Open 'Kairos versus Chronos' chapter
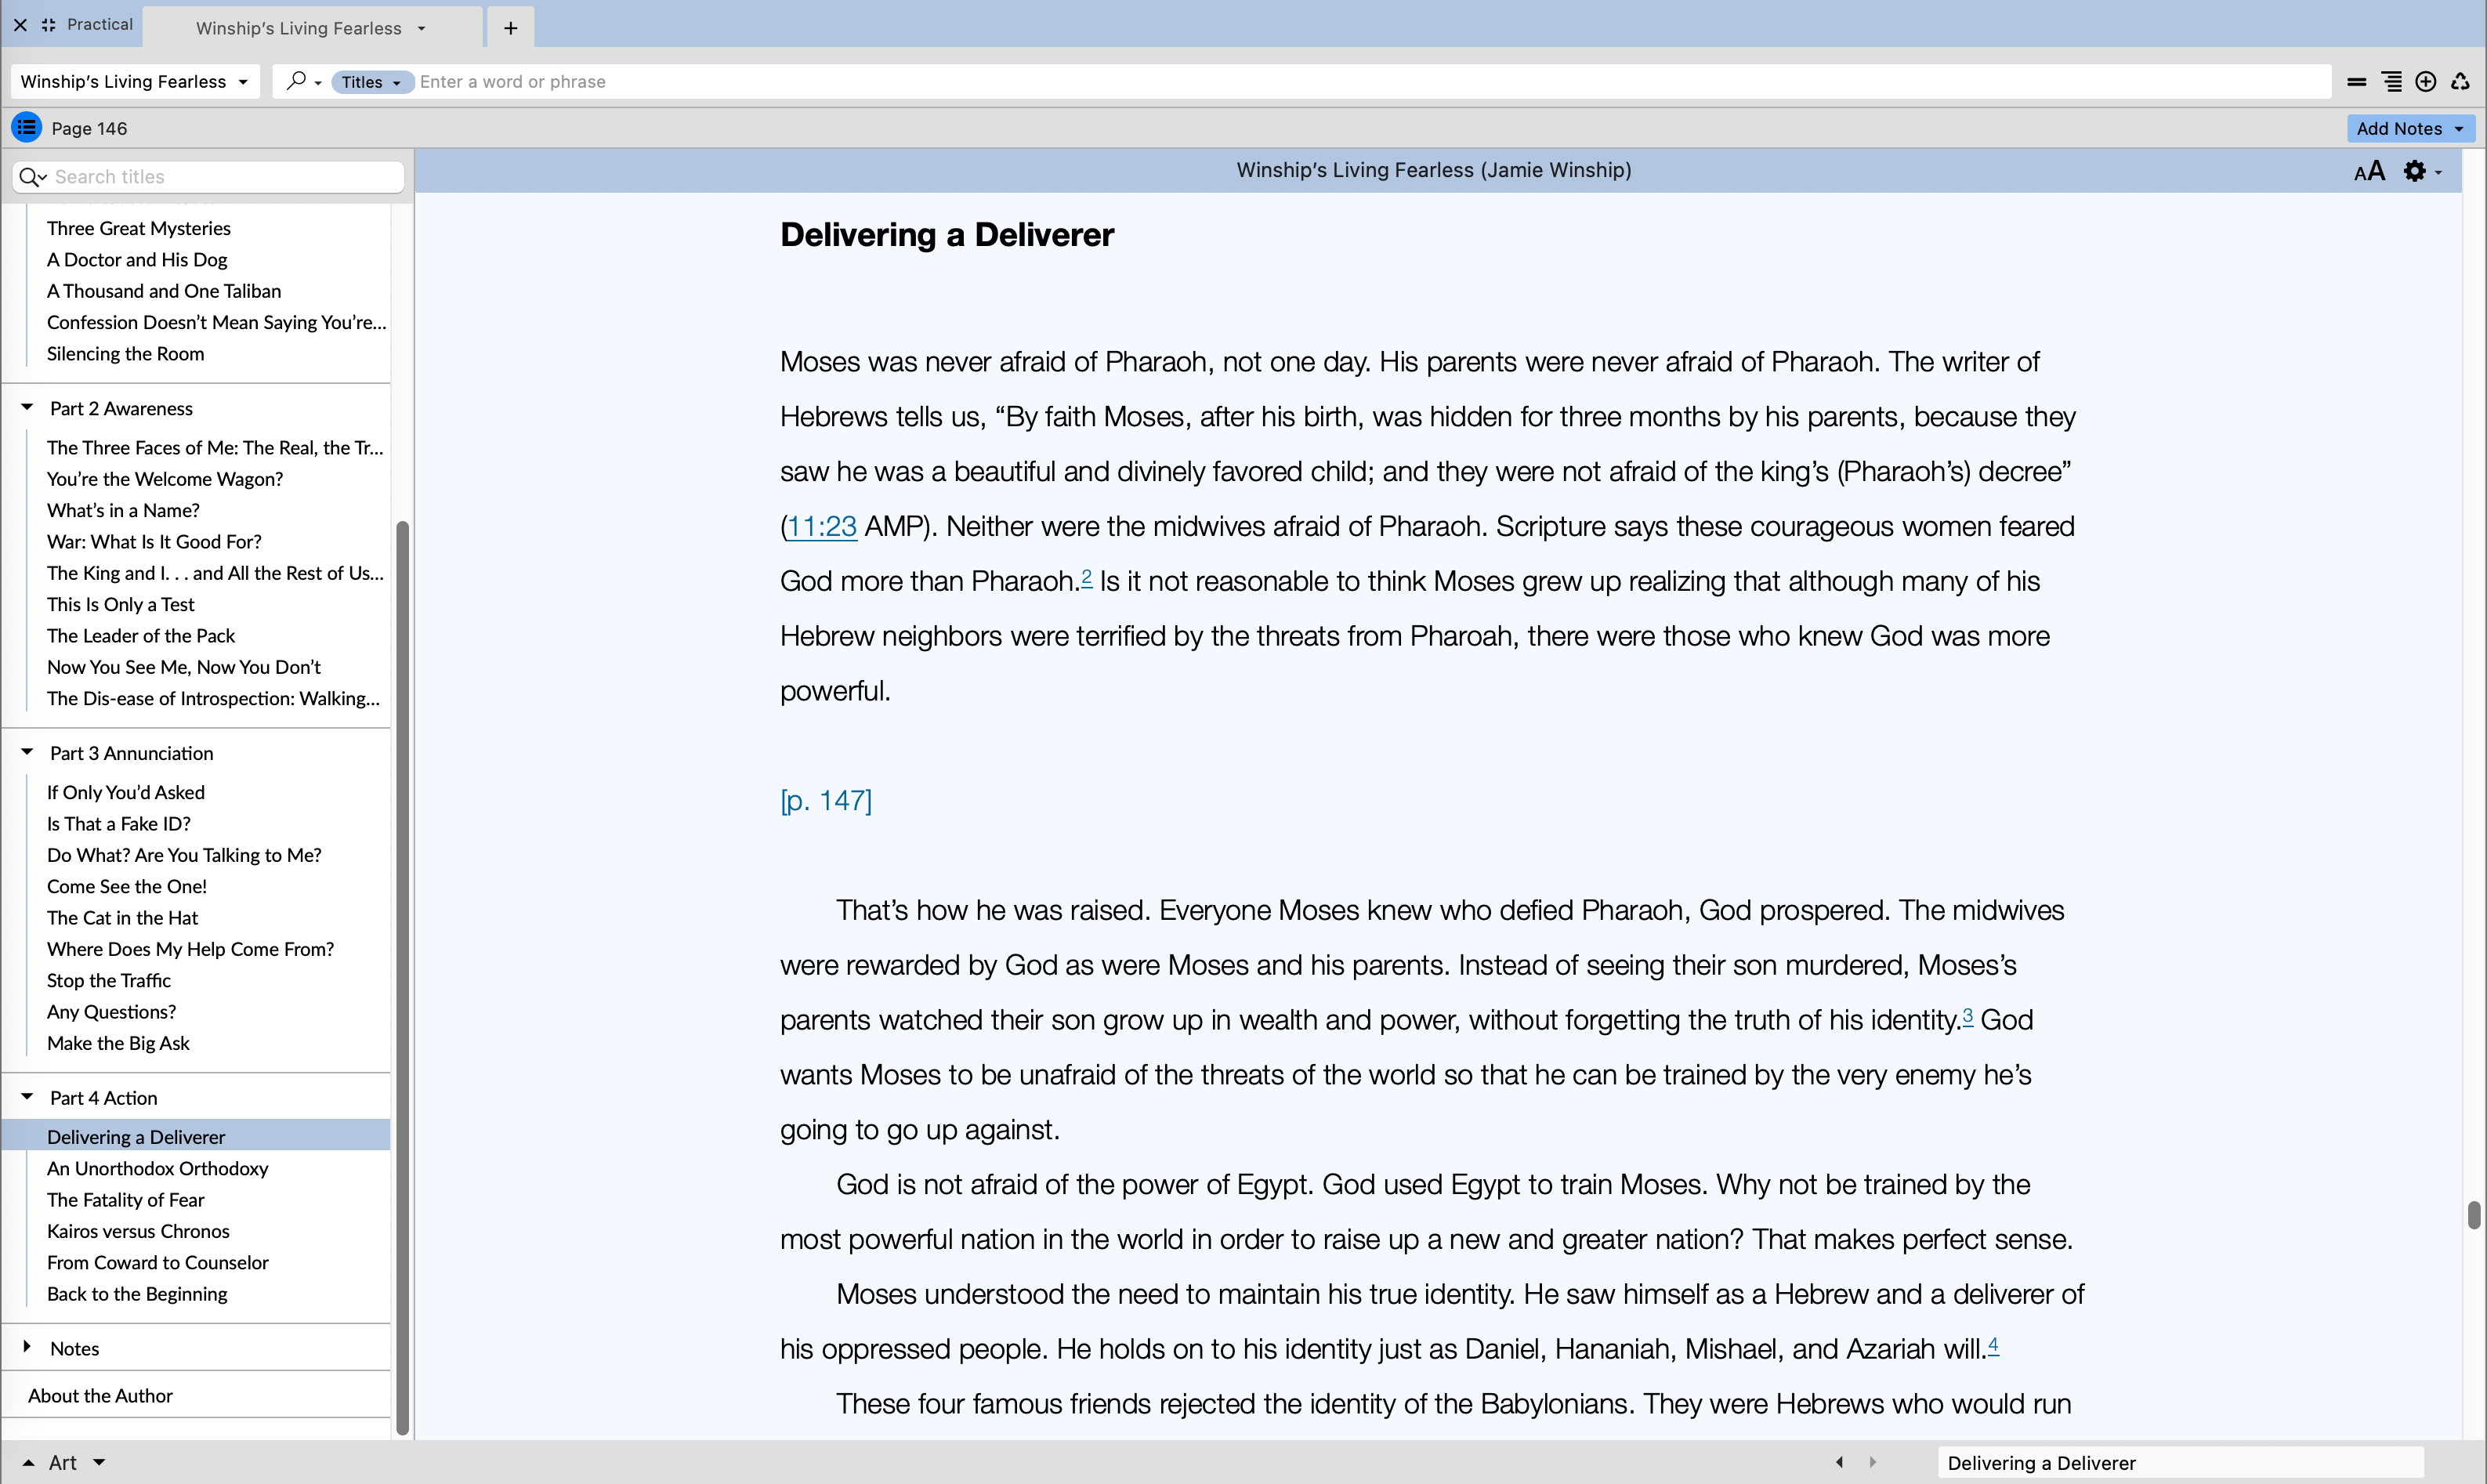The width and height of the screenshot is (2487, 1484). tap(138, 1231)
